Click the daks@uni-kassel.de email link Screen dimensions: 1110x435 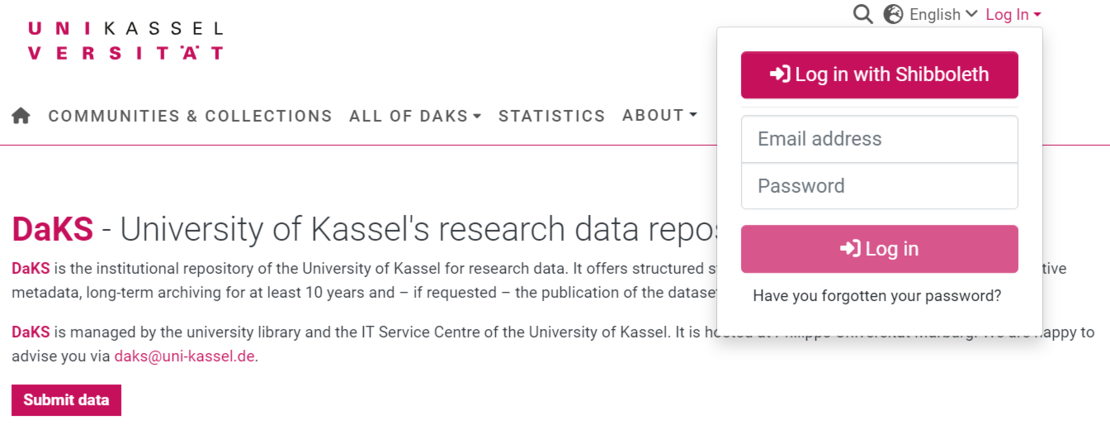coord(185,356)
